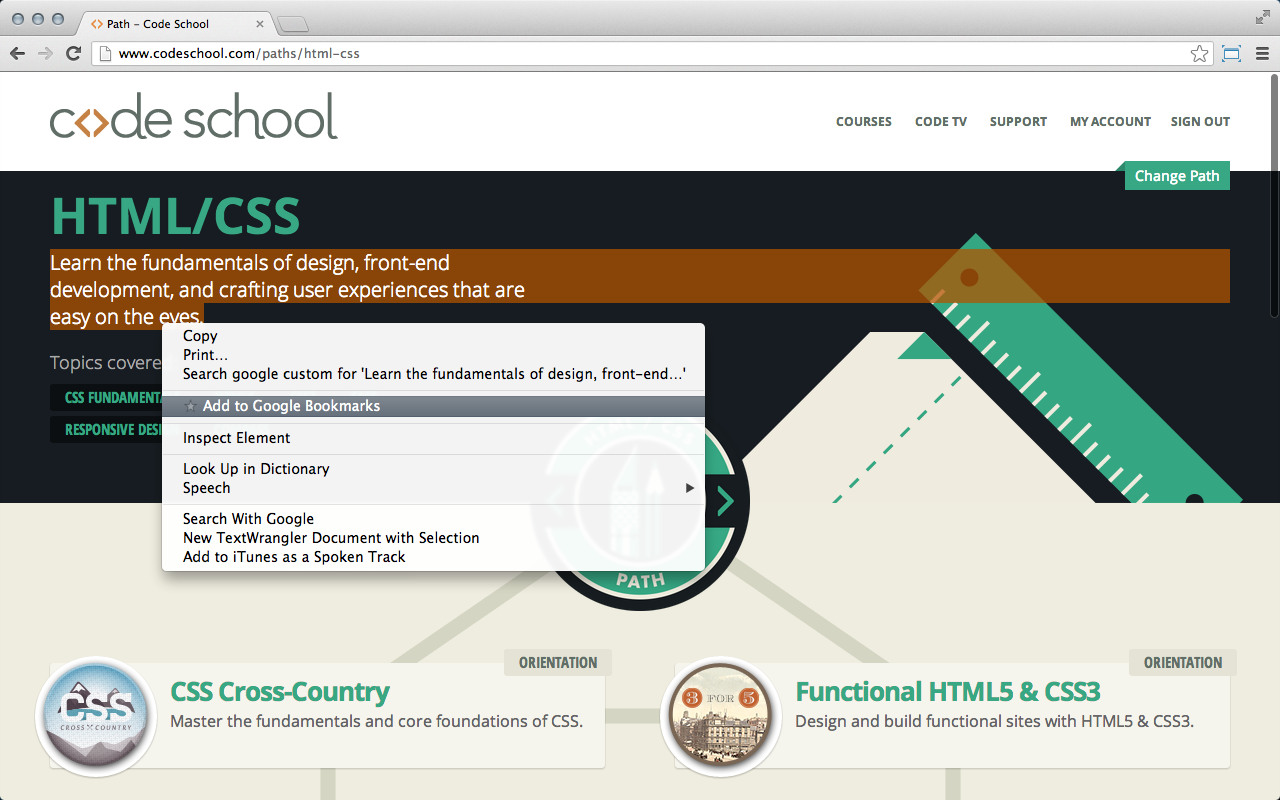Click the Functional HTML5 & CSS3 course badge
Viewport: 1280px width, 800px height.
pos(721,717)
